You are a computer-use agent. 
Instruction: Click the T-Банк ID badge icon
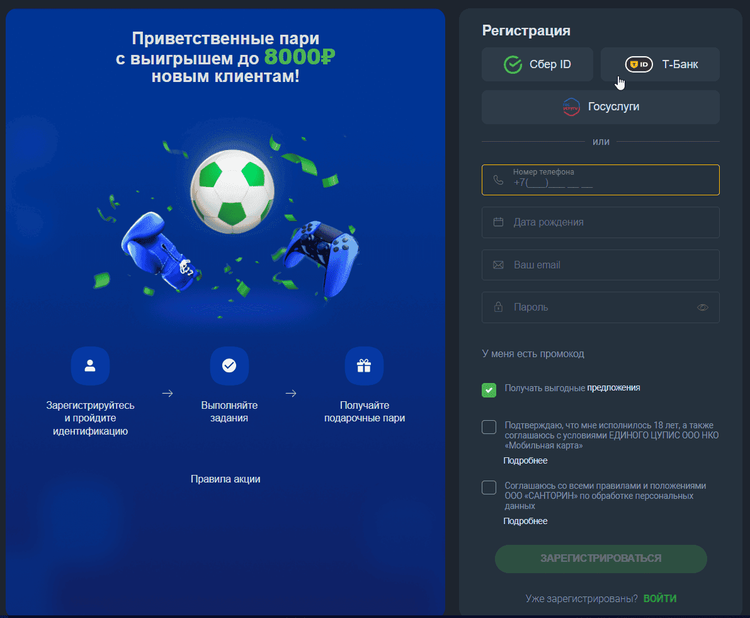point(639,64)
